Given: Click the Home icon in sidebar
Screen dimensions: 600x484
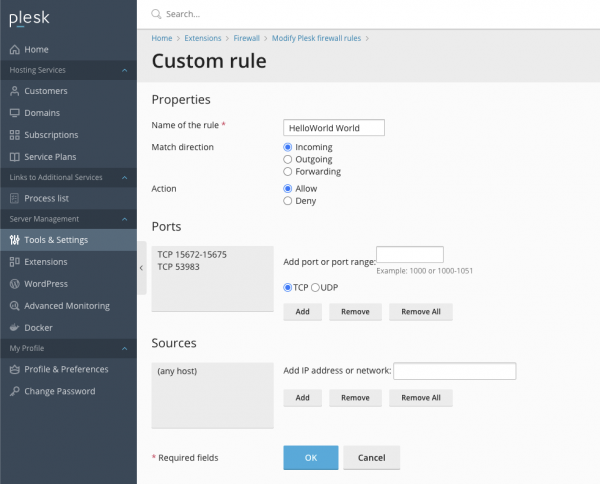Looking at the screenshot, I should point(15,49).
